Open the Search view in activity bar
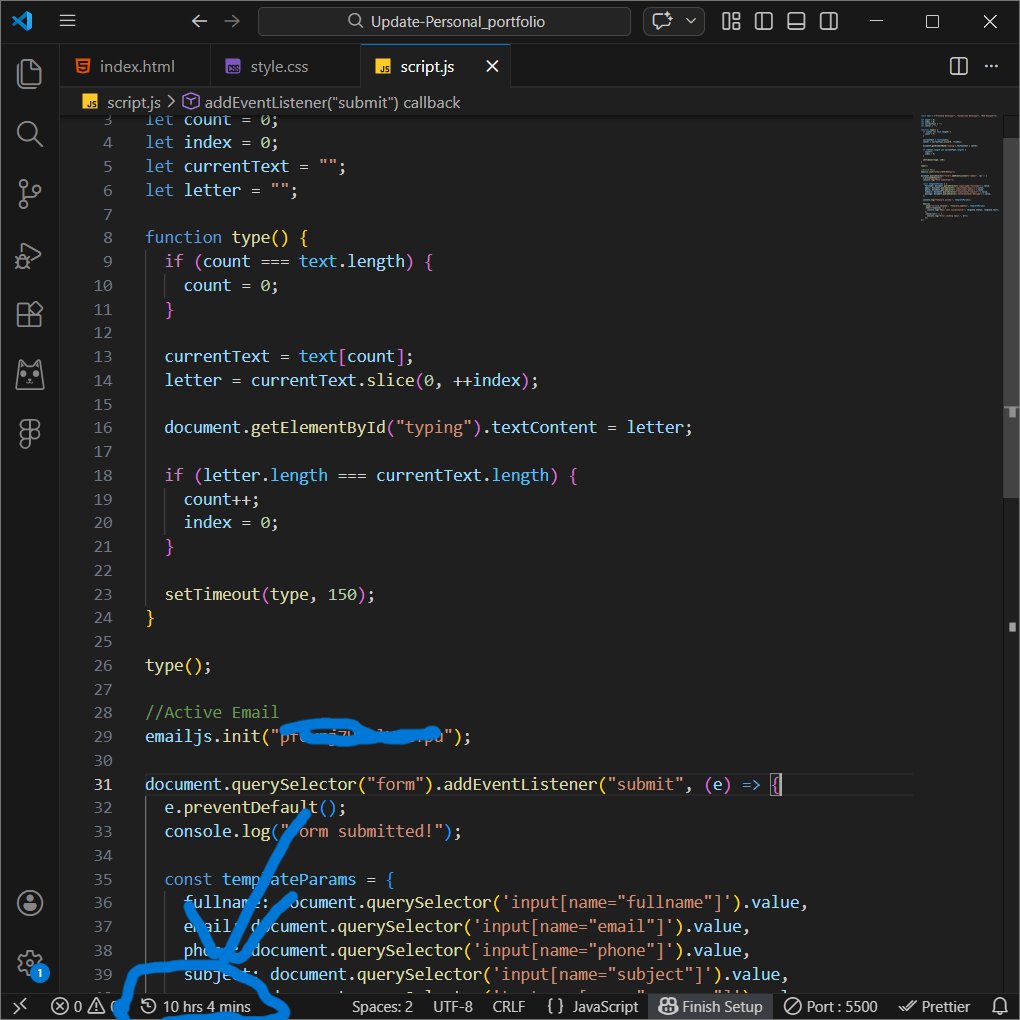This screenshot has height=1020, width=1020. coord(29,133)
